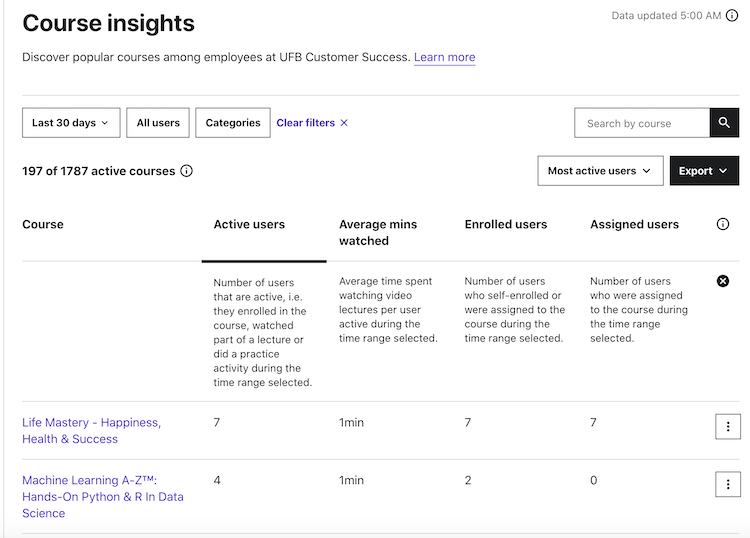Follow the Learn more link

click(444, 58)
